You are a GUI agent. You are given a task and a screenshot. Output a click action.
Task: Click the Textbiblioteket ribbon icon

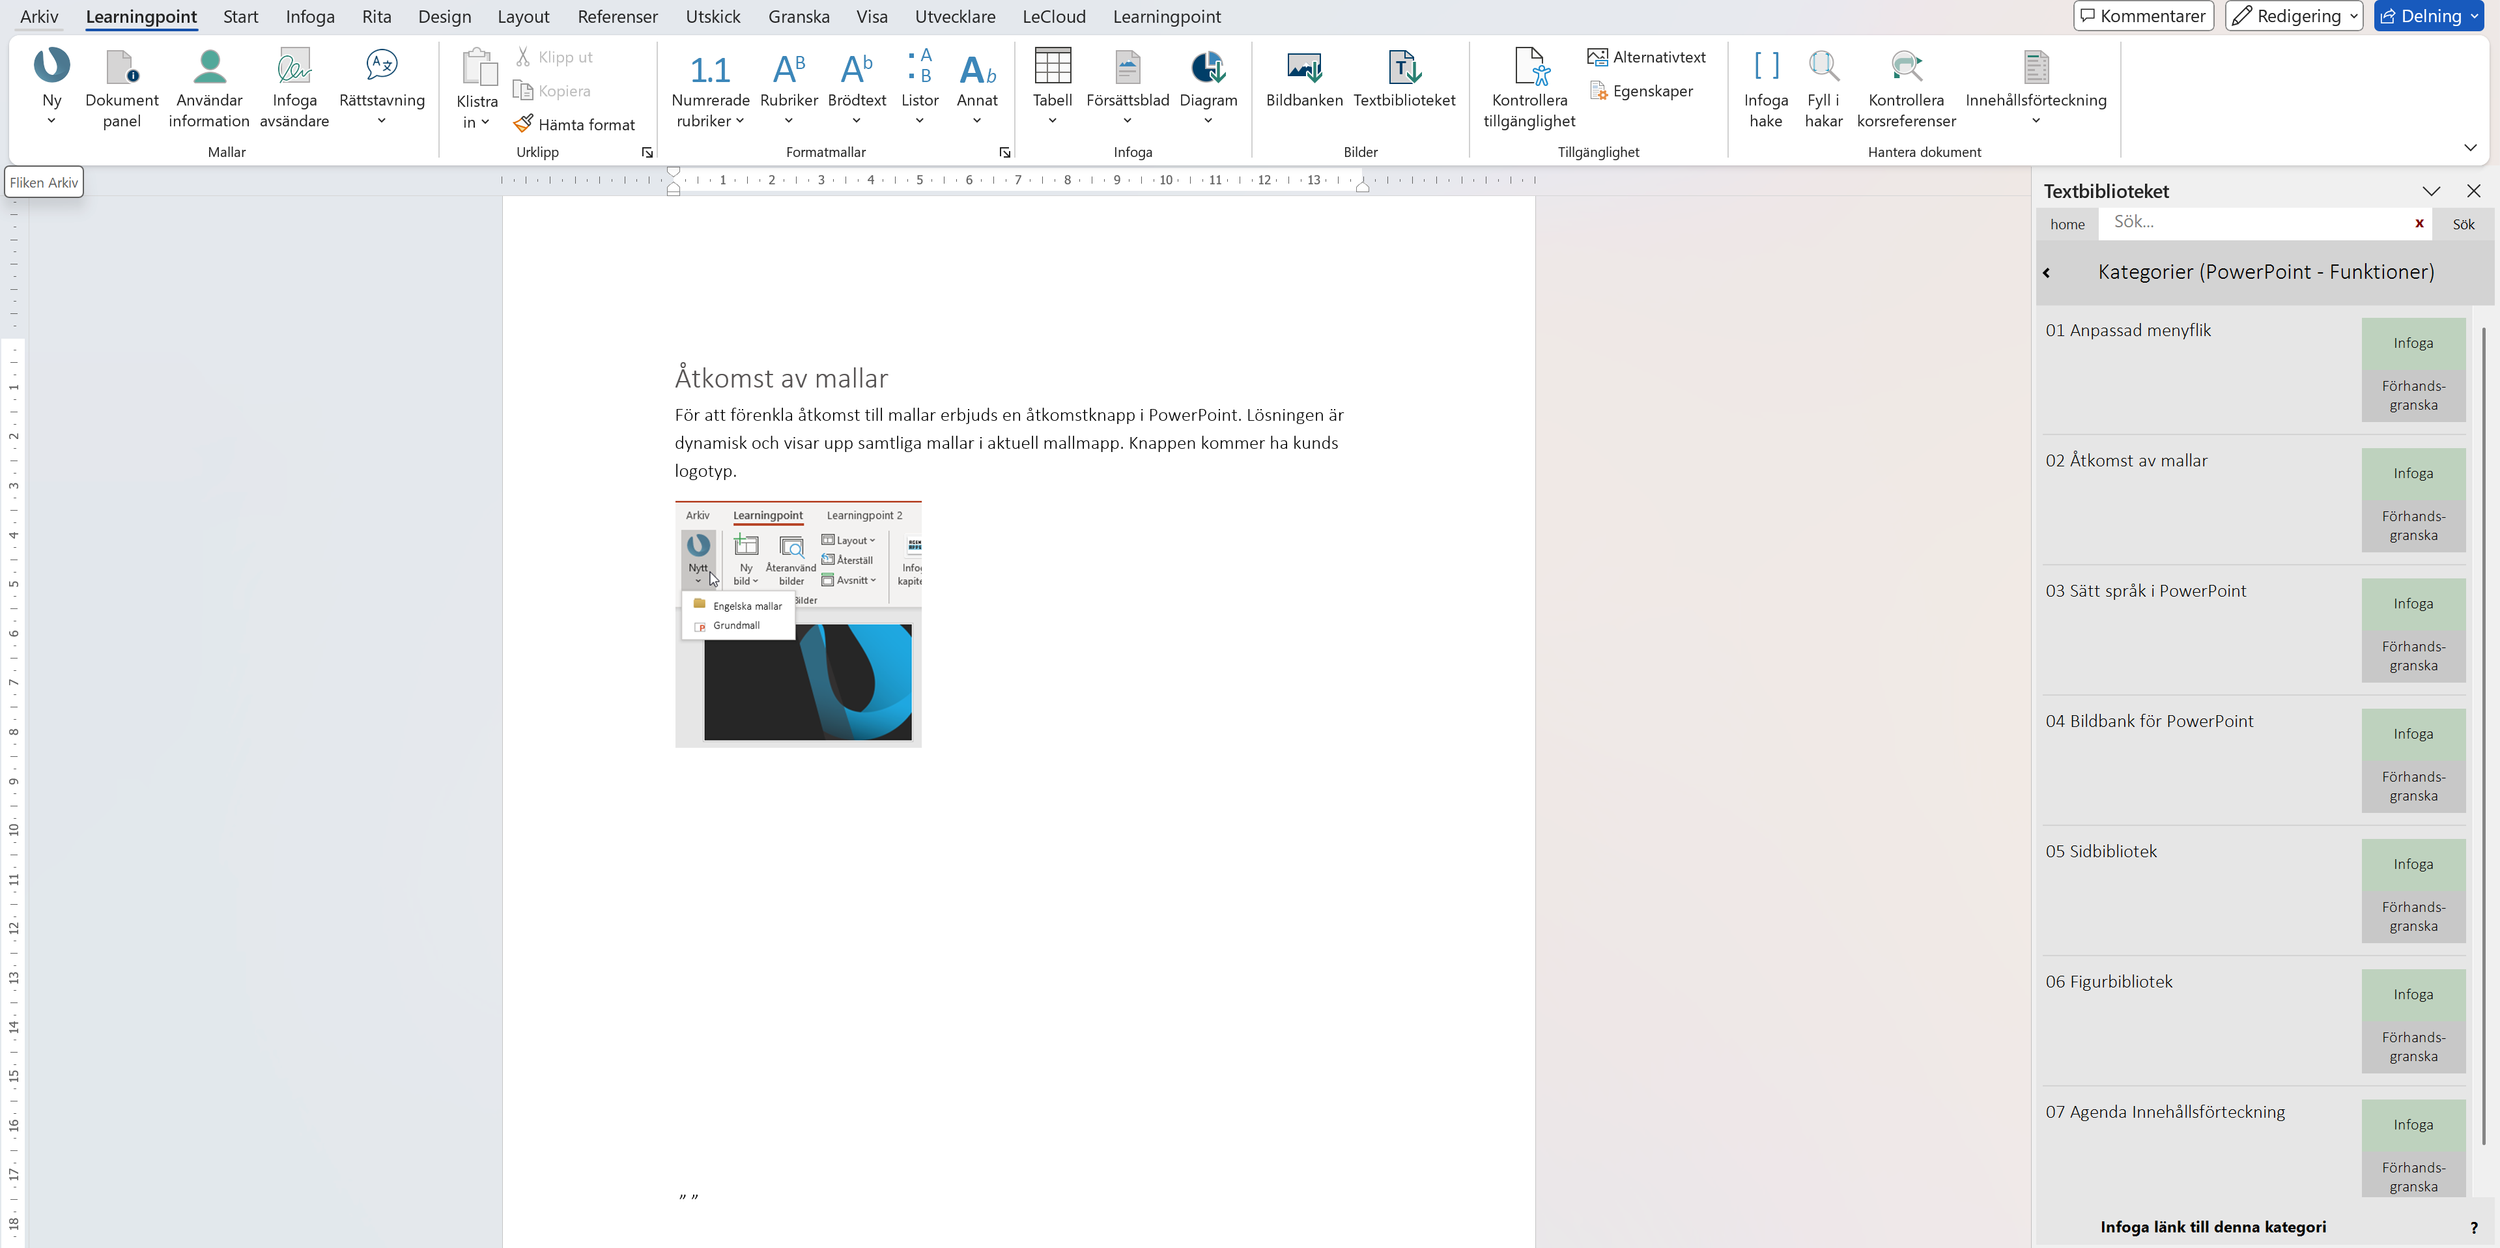coord(1403,68)
